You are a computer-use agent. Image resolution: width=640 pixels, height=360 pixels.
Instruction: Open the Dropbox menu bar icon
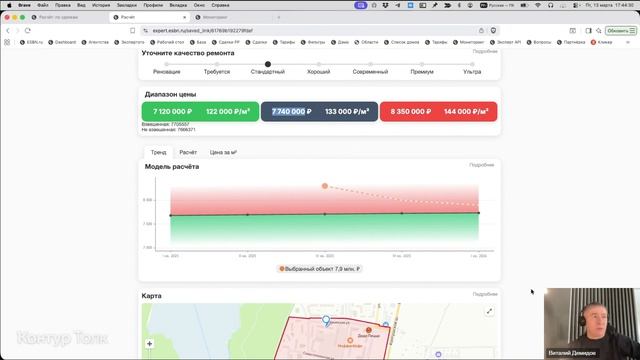pos(386,5)
